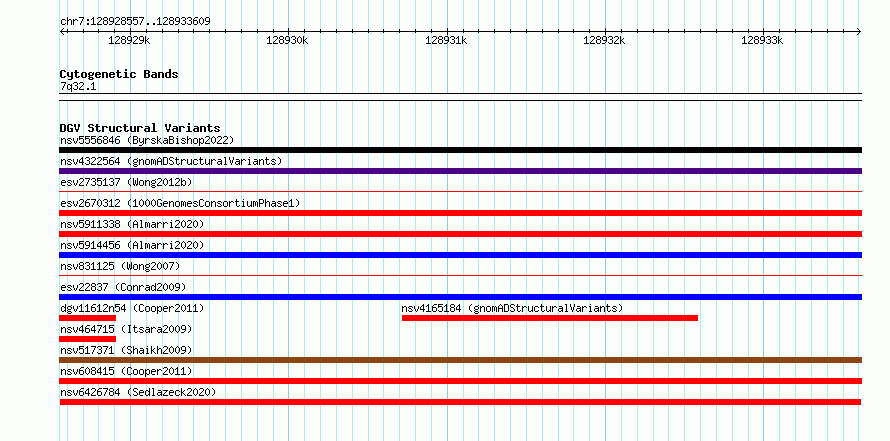Click the thin red esv2735137 line

click(460, 192)
